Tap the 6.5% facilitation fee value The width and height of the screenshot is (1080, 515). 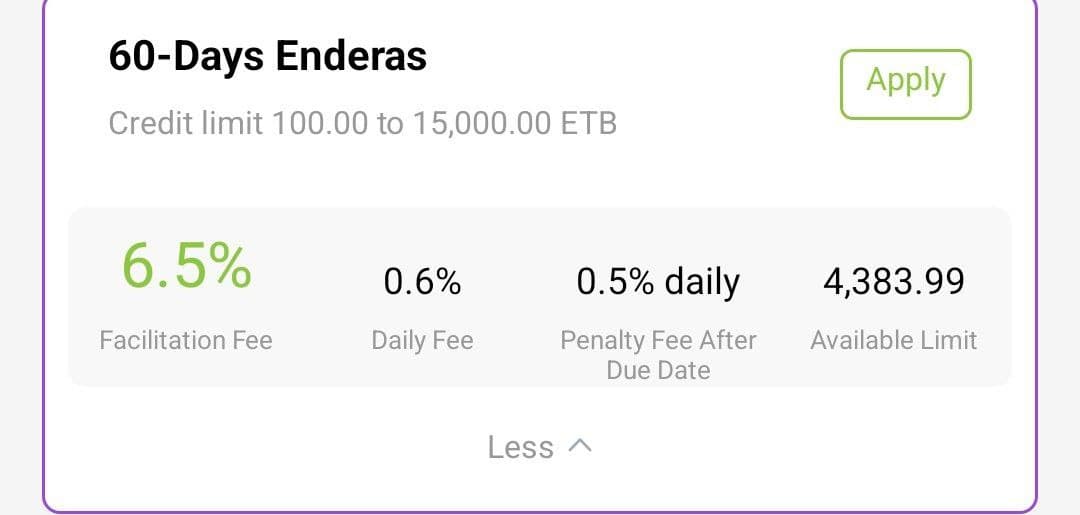(187, 266)
